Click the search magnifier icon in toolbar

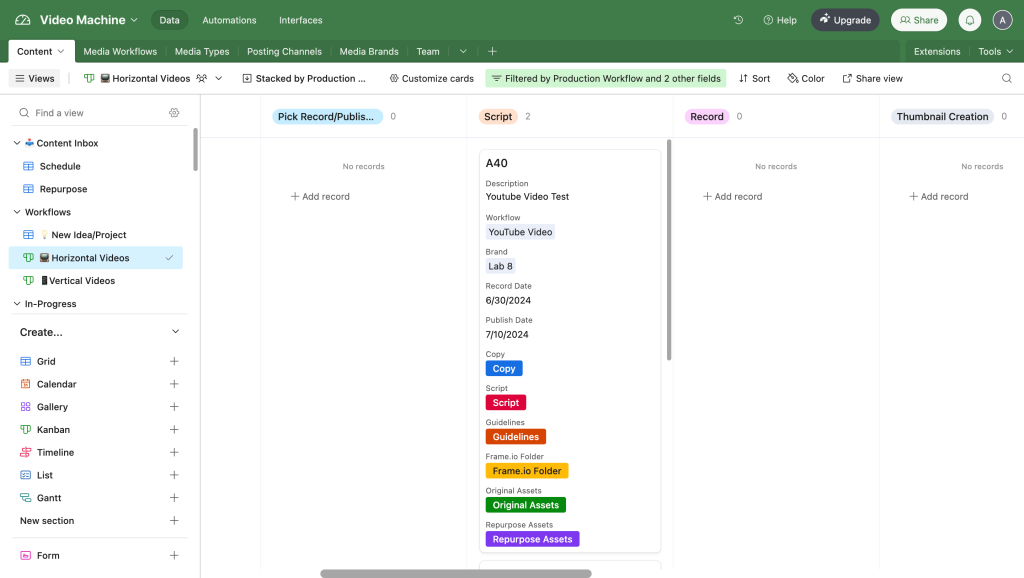(1007, 78)
